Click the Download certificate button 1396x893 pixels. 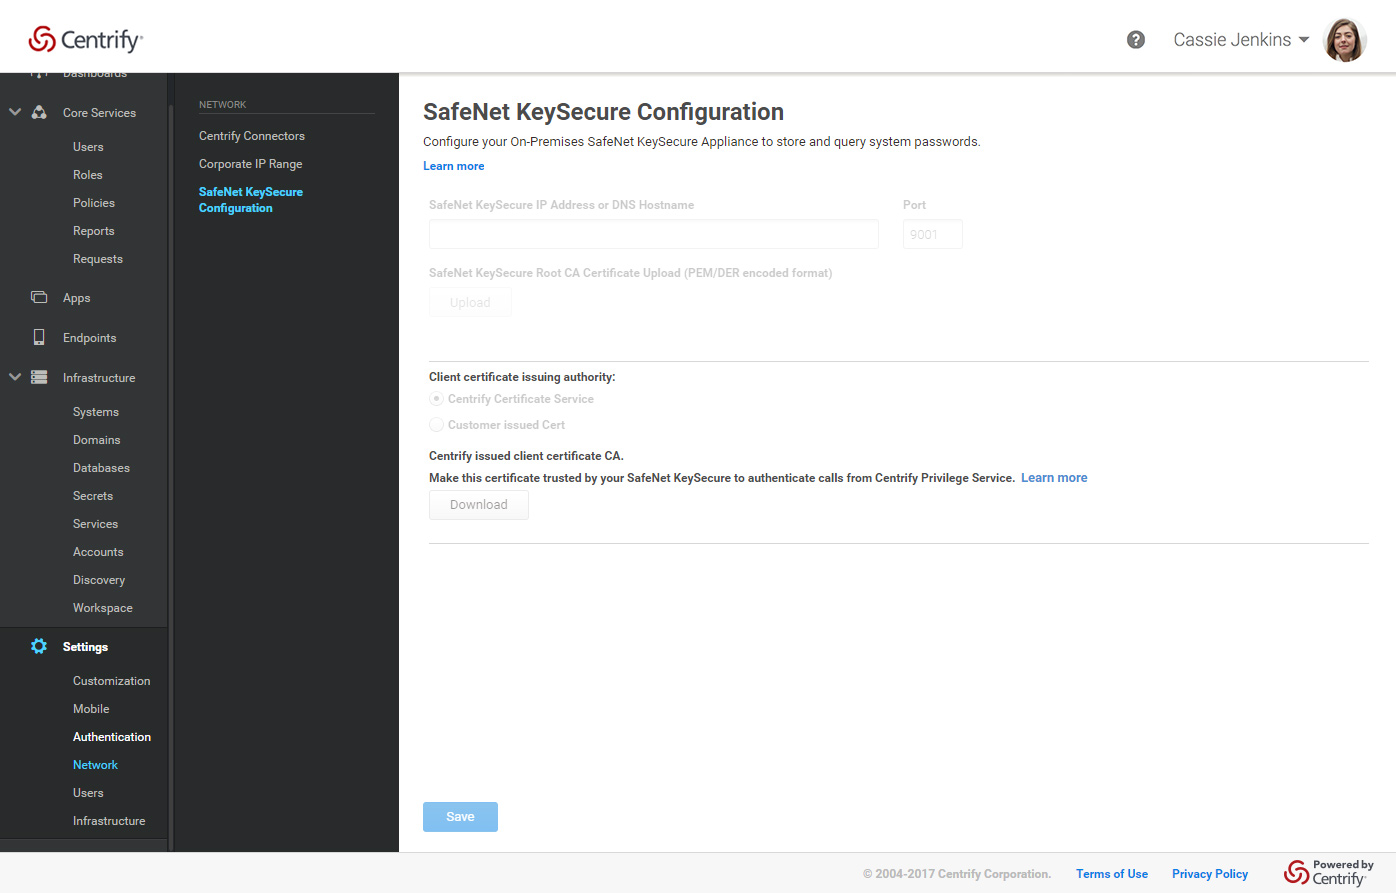[479, 505]
